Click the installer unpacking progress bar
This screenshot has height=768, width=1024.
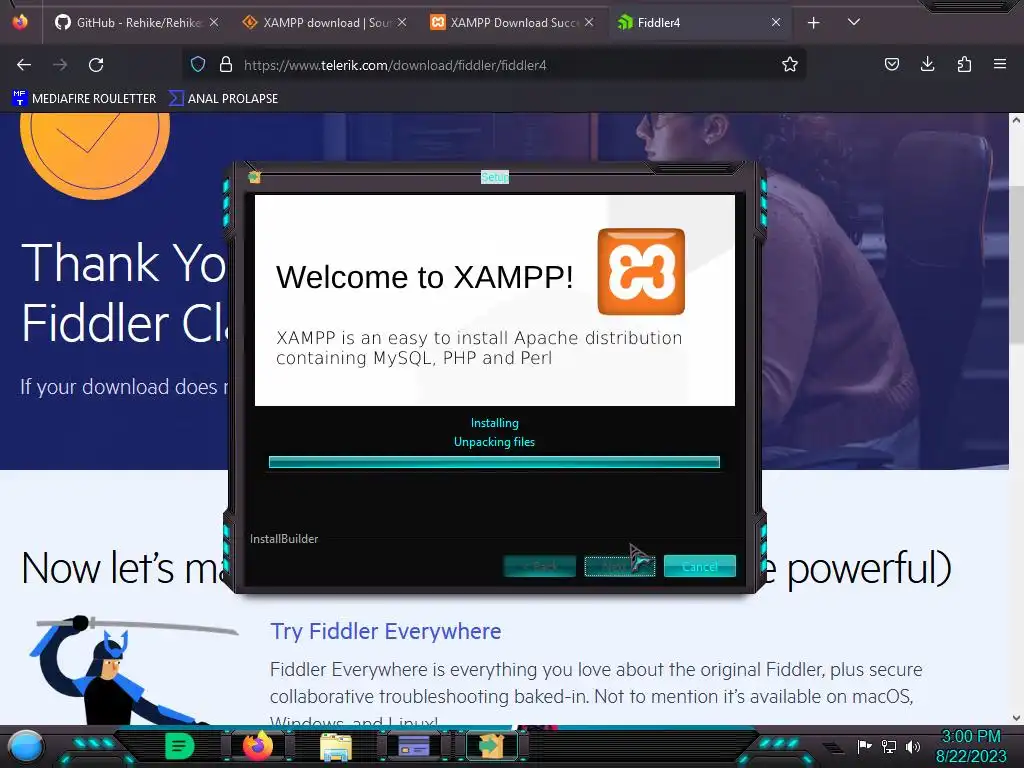click(494, 462)
